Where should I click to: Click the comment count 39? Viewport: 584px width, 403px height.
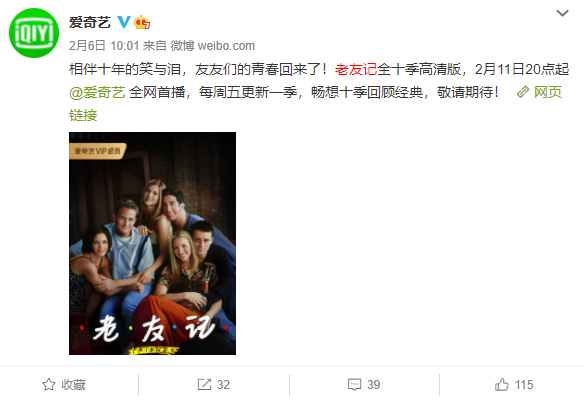[x=373, y=384]
